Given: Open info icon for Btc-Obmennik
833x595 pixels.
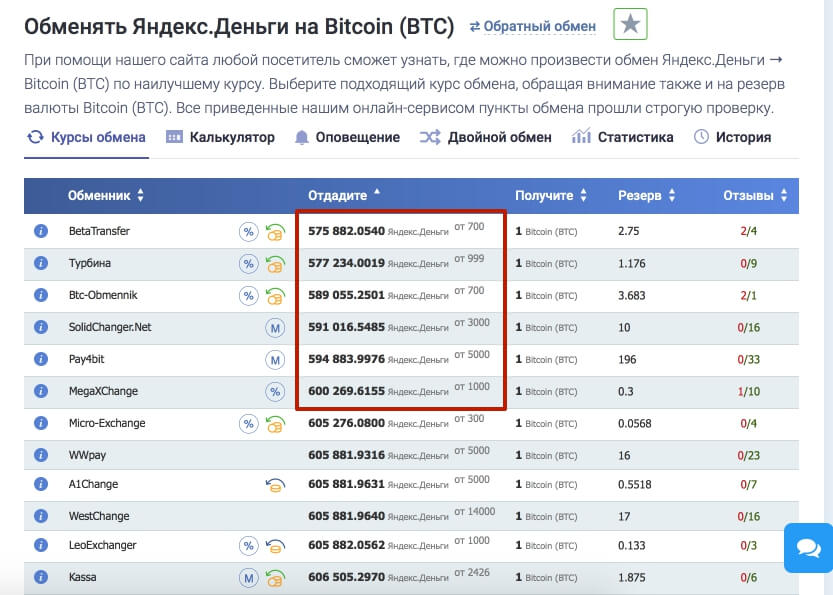Looking at the screenshot, I should click(x=41, y=295).
